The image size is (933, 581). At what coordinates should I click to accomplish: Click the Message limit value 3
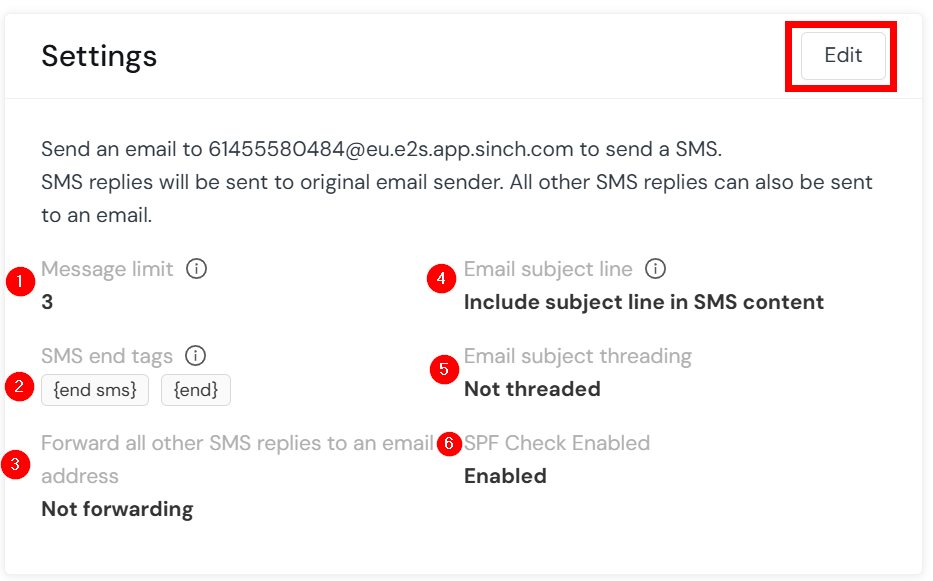47,302
